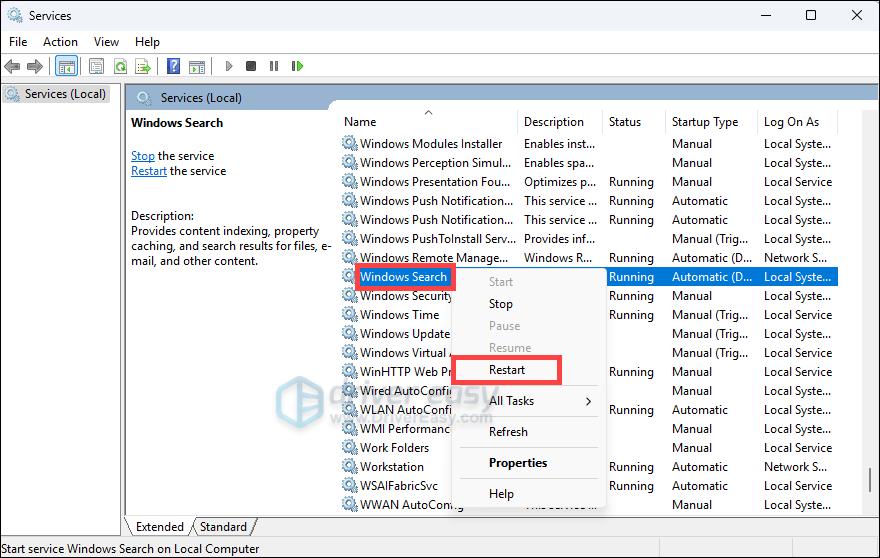Click the vertical scrollbar thumb in services list
This screenshot has height=558, width=880.
point(870,481)
